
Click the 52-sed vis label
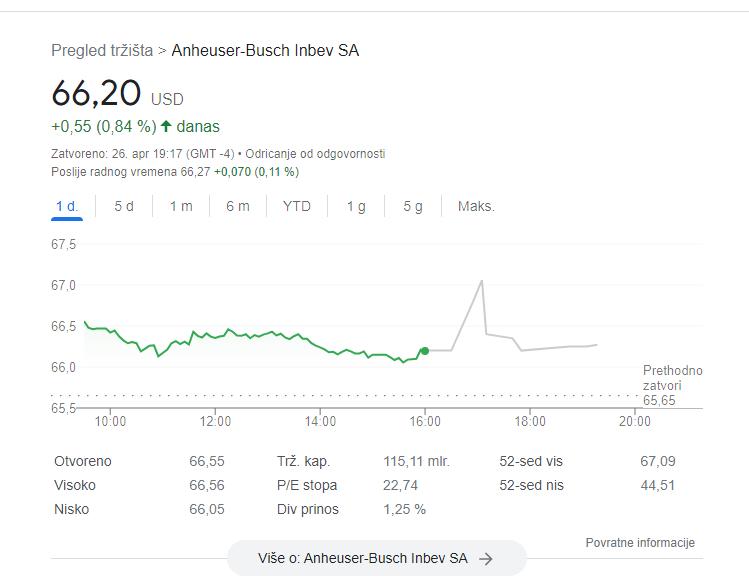[x=531, y=461]
